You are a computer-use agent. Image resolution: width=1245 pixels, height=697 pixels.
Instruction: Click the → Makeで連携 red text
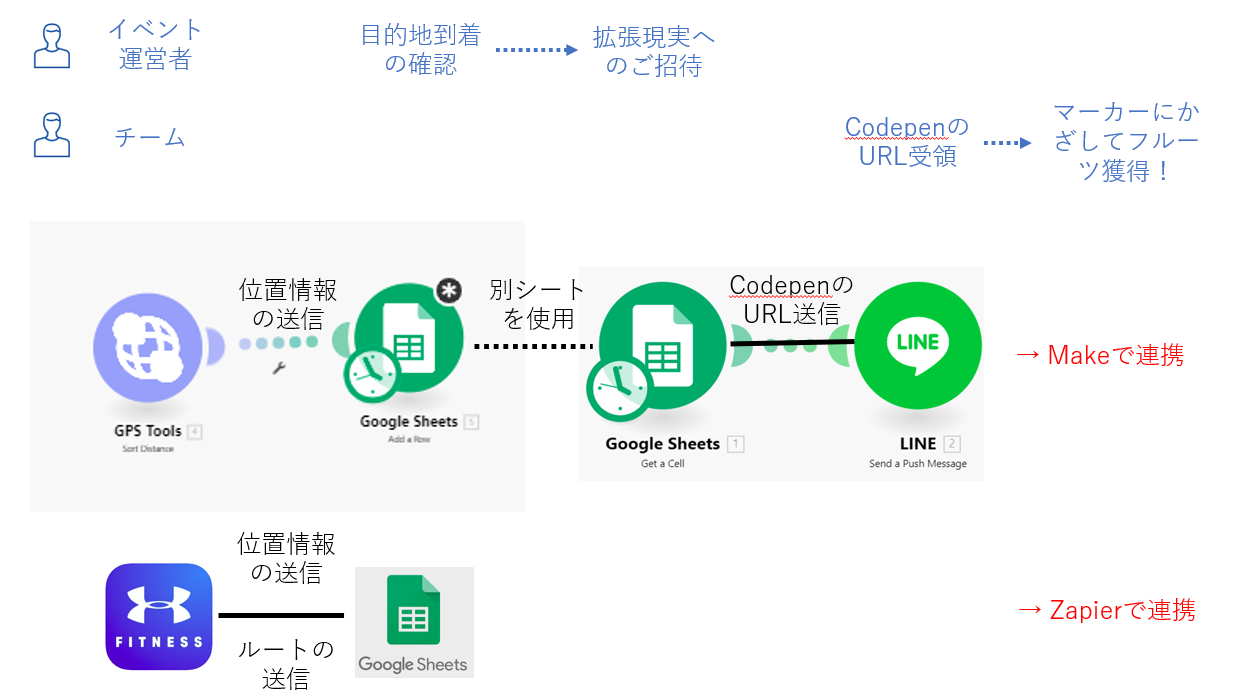point(1100,355)
